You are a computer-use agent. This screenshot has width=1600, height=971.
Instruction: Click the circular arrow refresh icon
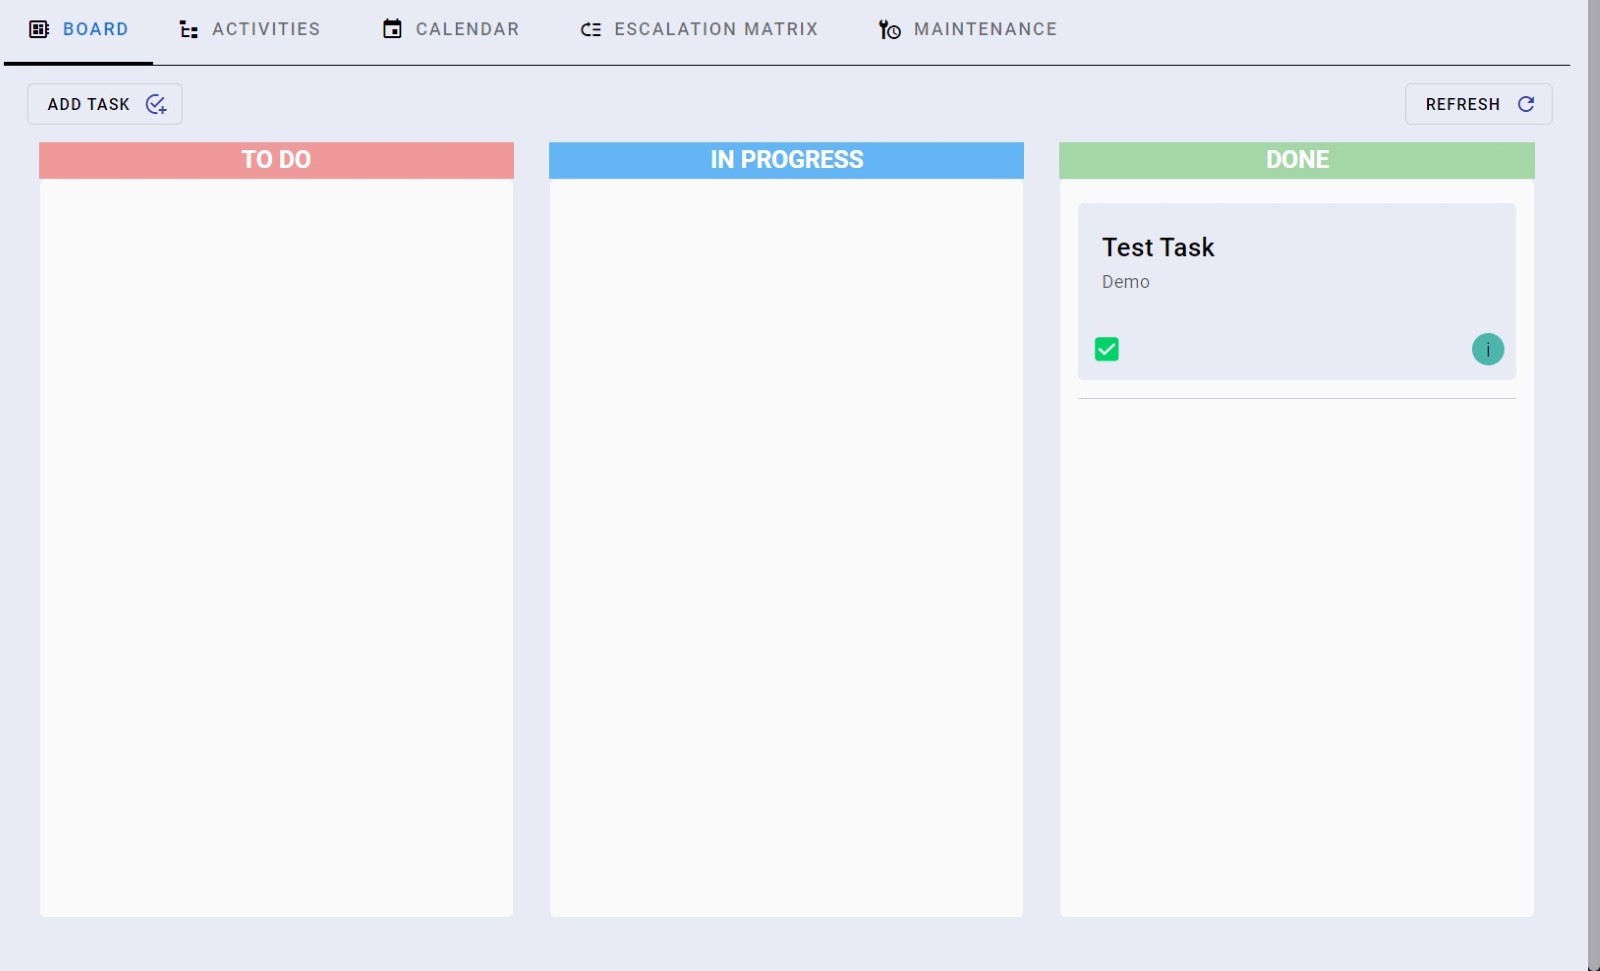pos(1526,104)
